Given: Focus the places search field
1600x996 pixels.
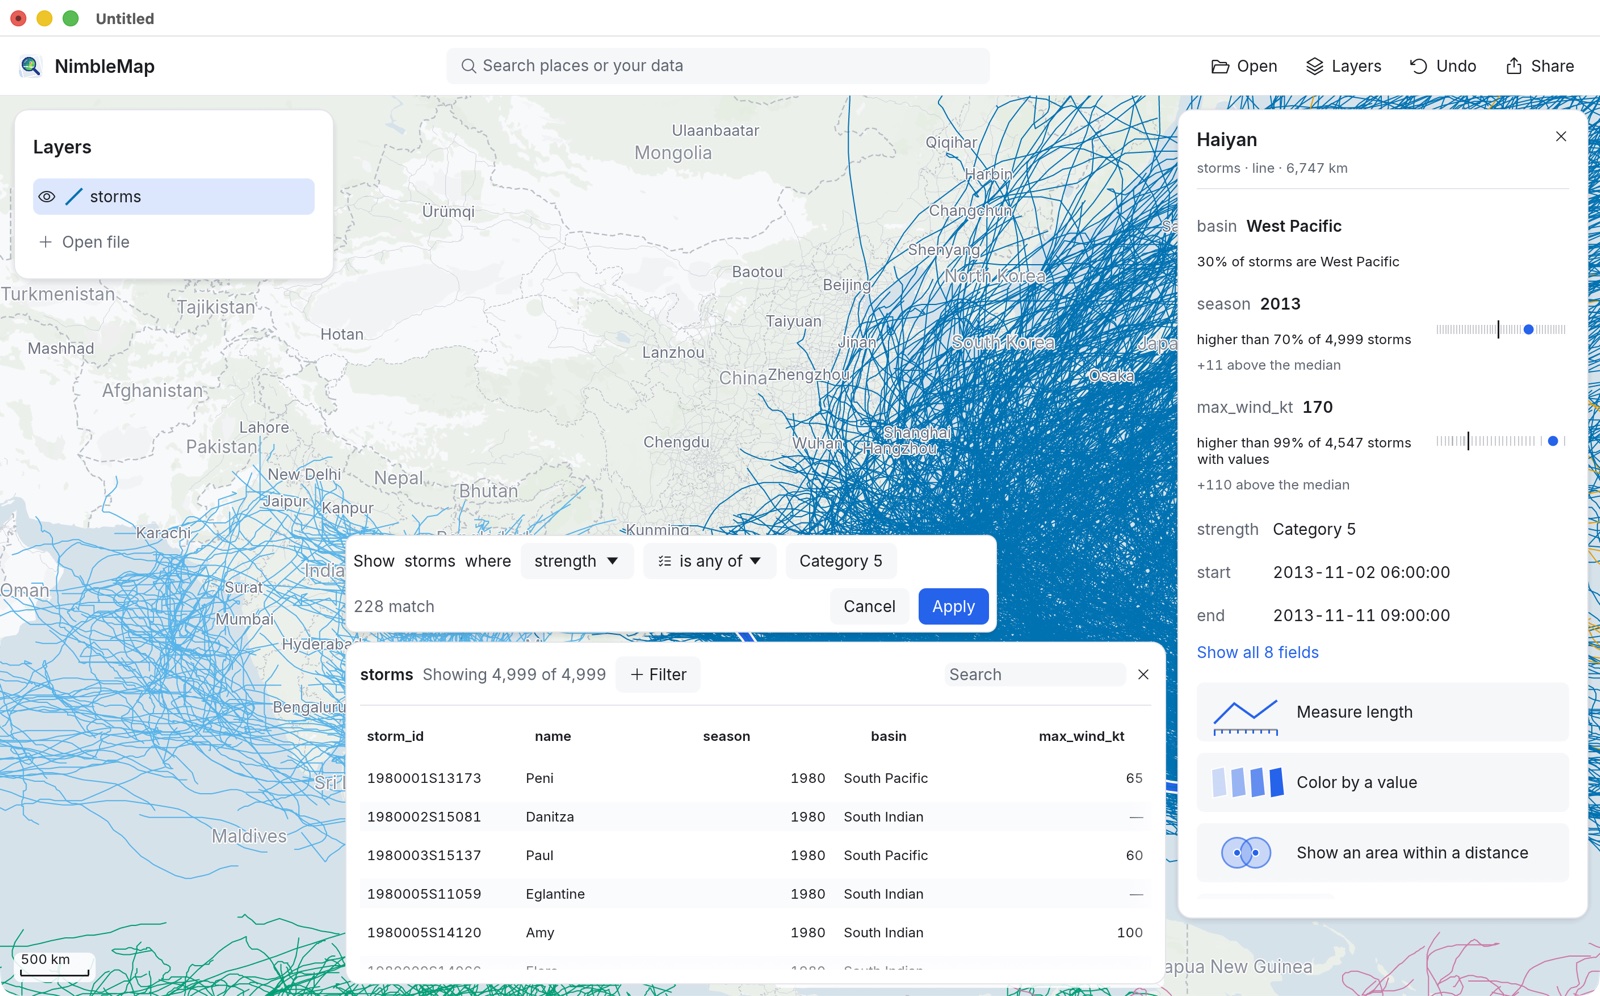Looking at the screenshot, I should point(718,66).
